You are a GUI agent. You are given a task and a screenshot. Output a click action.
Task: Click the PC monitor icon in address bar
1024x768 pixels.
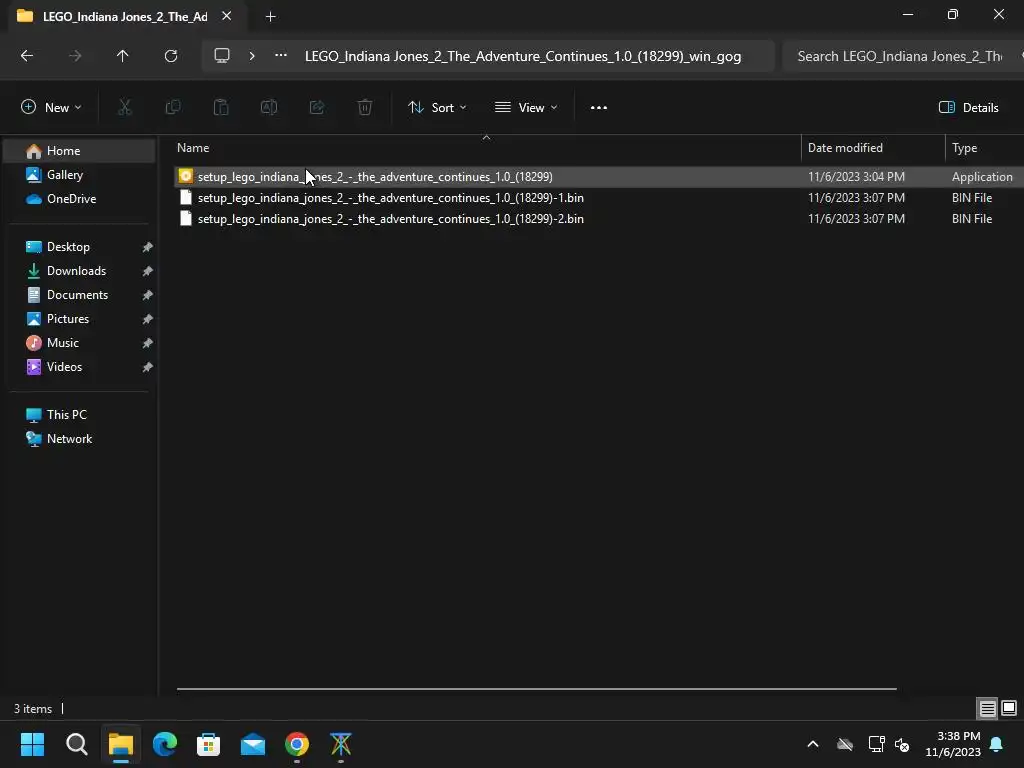click(x=222, y=56)
